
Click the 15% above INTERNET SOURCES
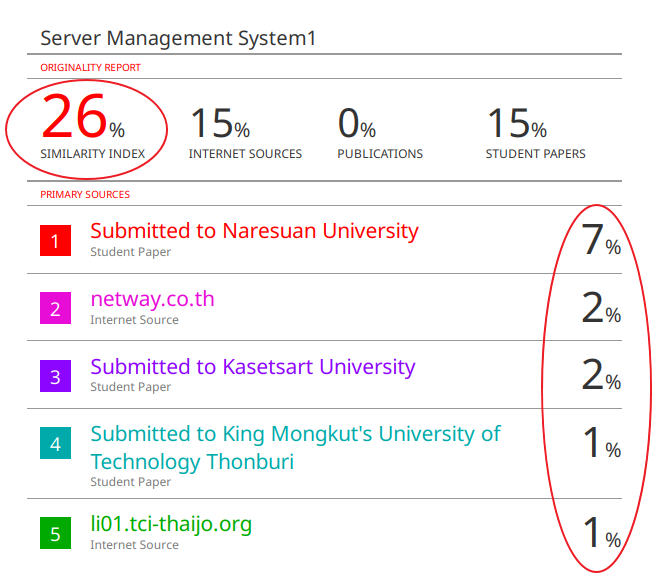[220, 123]
